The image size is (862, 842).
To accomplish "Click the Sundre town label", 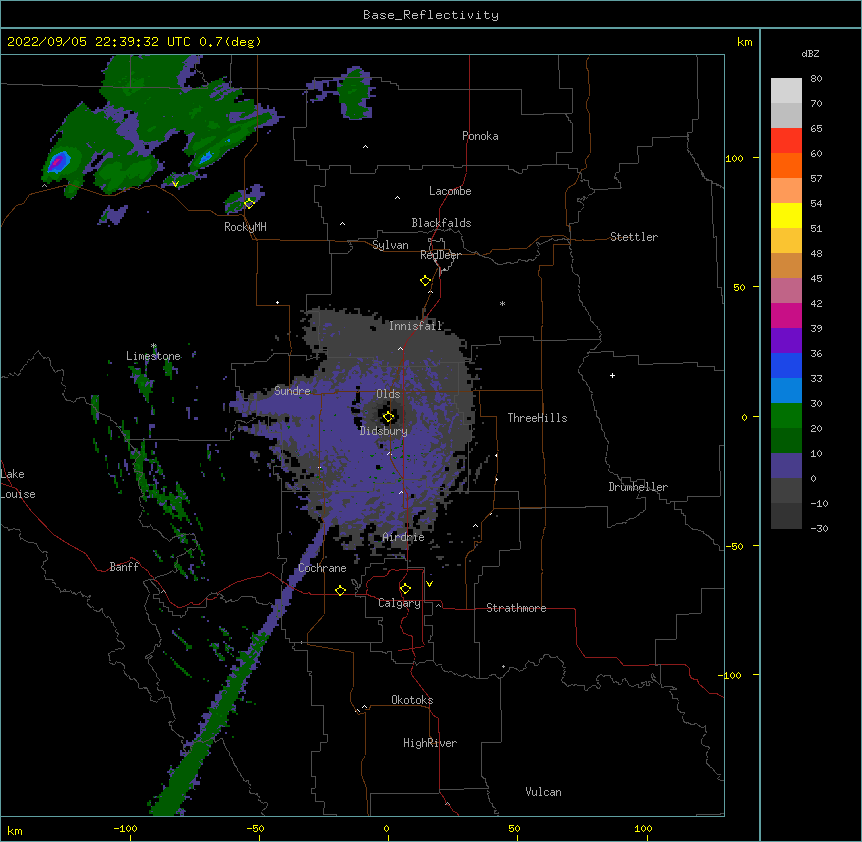I will tap(292, 391).
